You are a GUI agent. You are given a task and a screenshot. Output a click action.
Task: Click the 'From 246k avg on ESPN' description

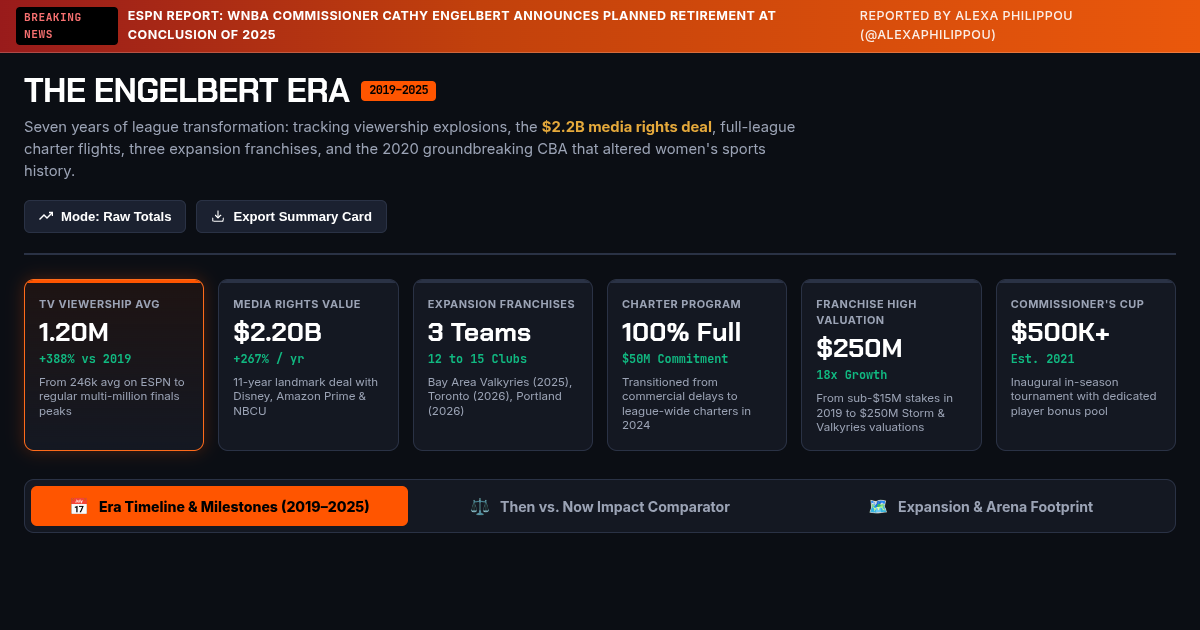pos(113,396)
